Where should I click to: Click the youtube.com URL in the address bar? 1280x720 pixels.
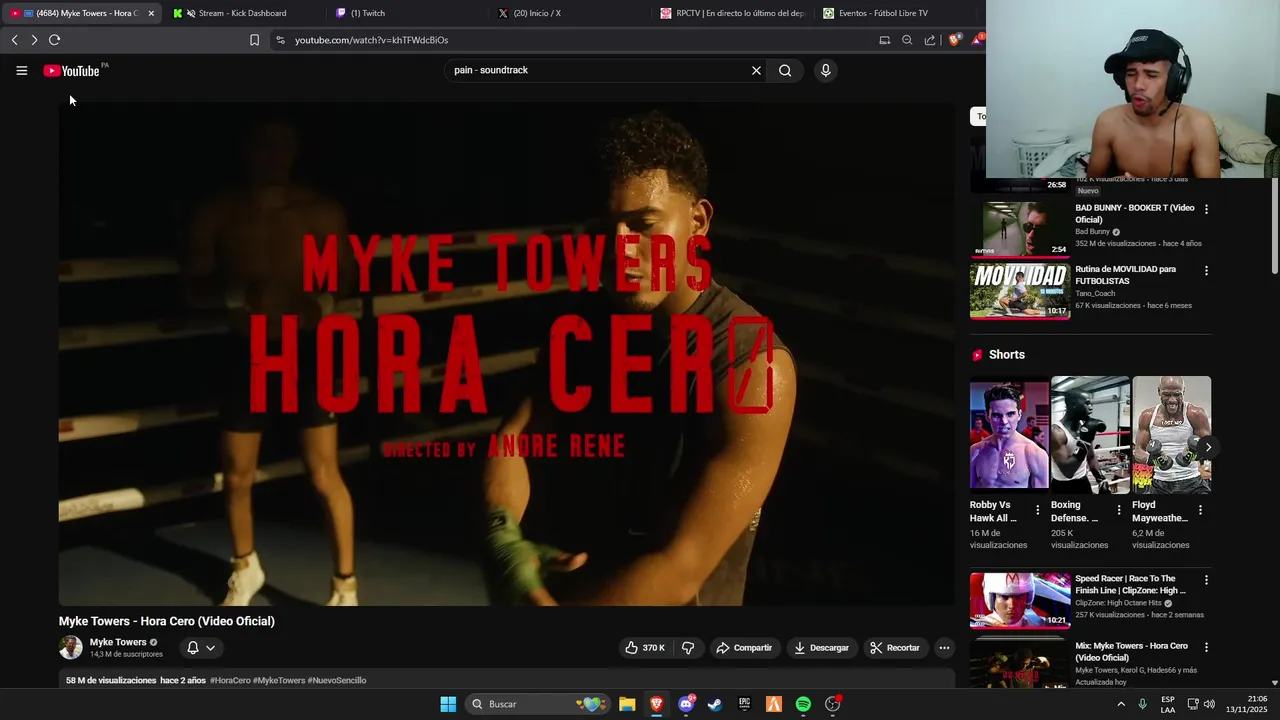point(371,40)
